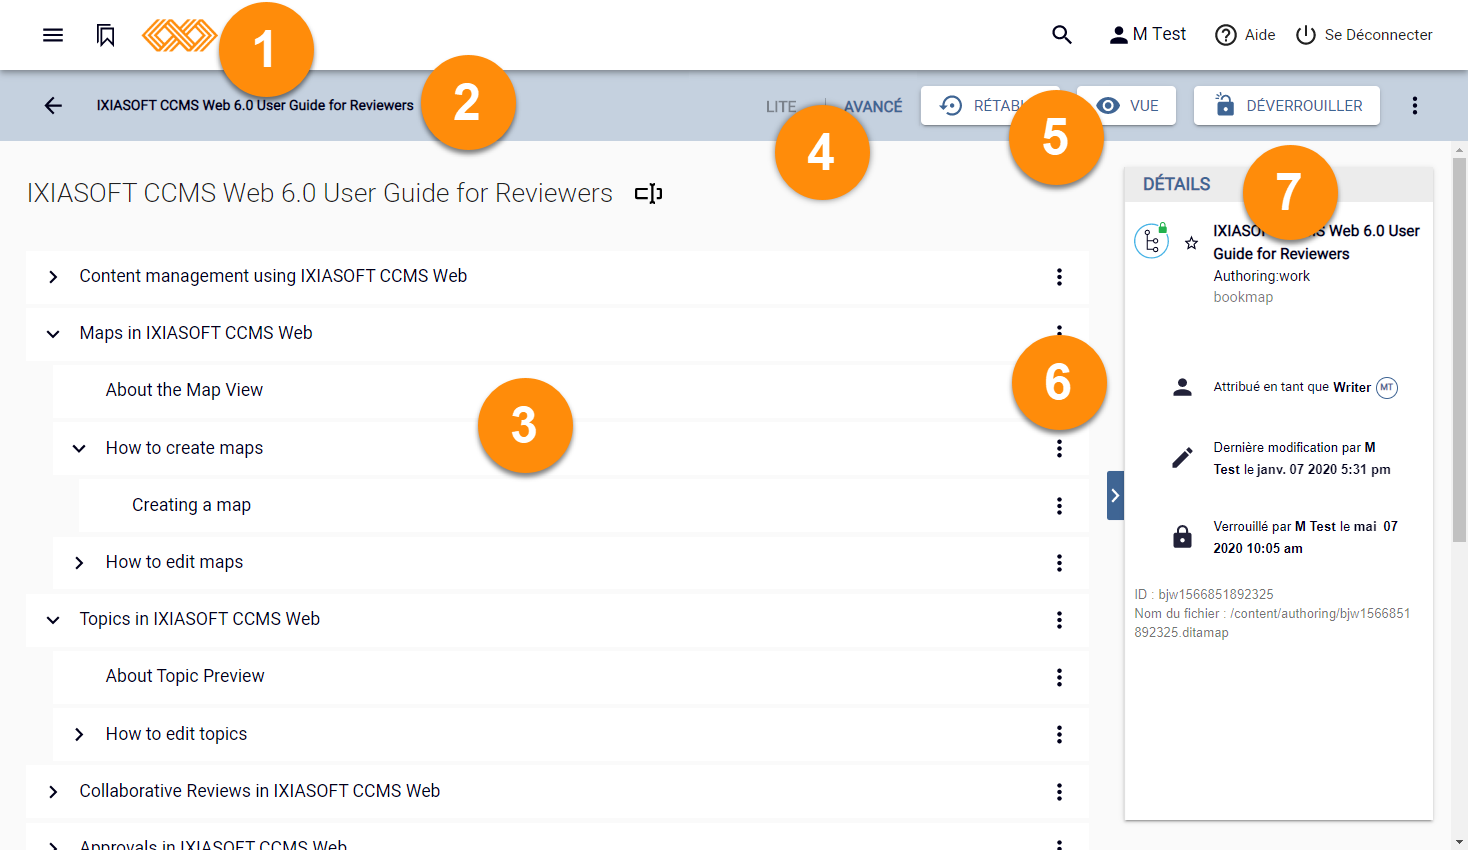This screenshot has width=1468, height=850.
Task: Open options for Content management row
Action: [x=1059, y=277]
